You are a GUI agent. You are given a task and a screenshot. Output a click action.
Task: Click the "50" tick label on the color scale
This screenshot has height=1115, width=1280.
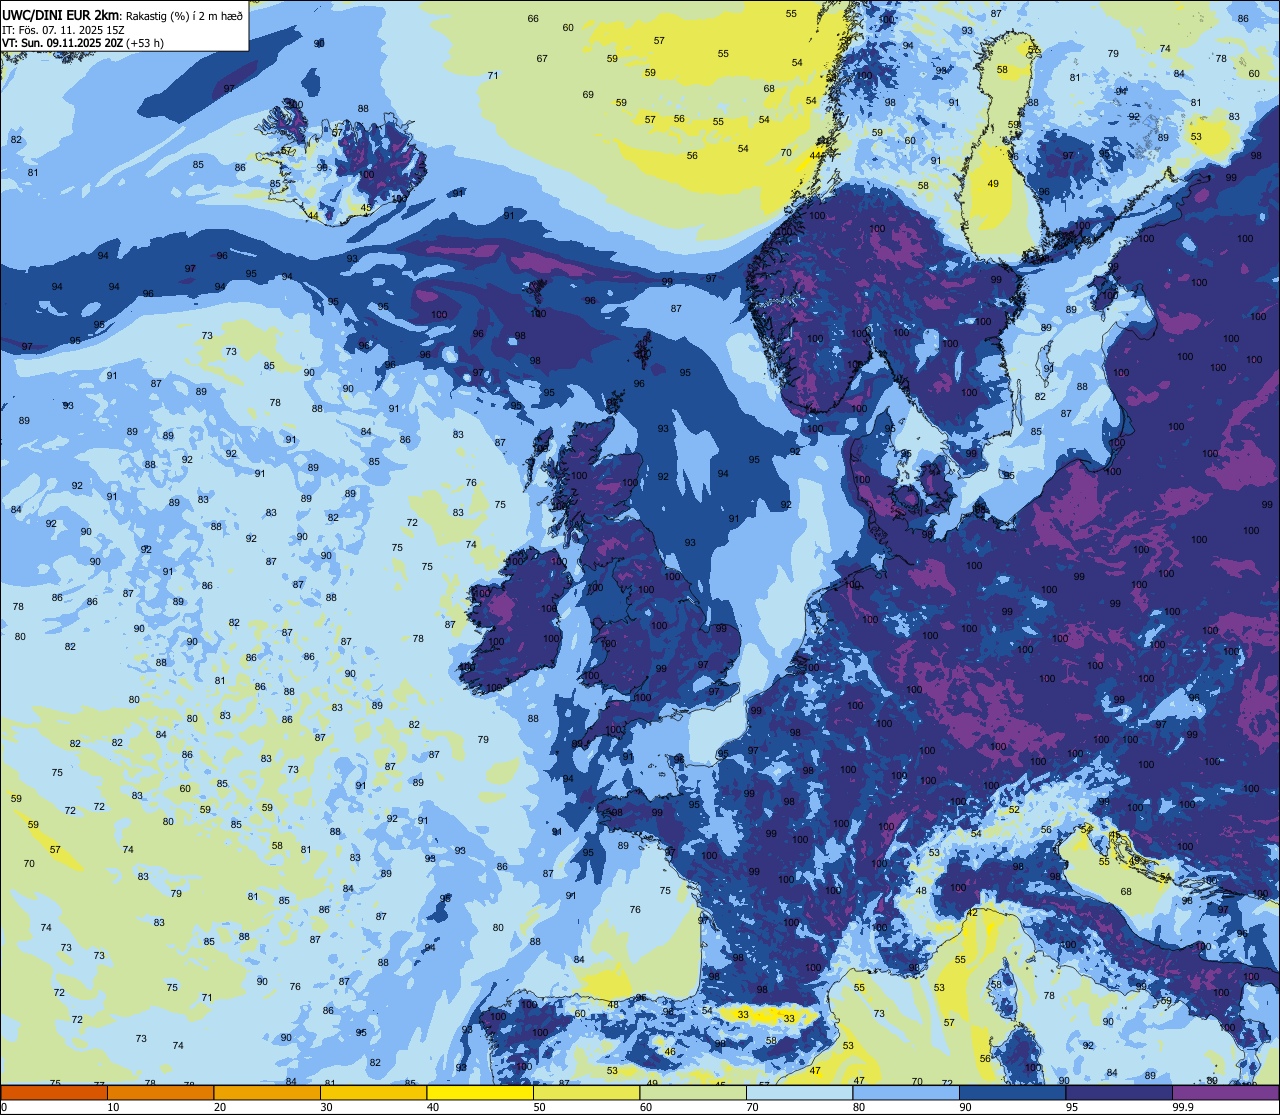539,1107
